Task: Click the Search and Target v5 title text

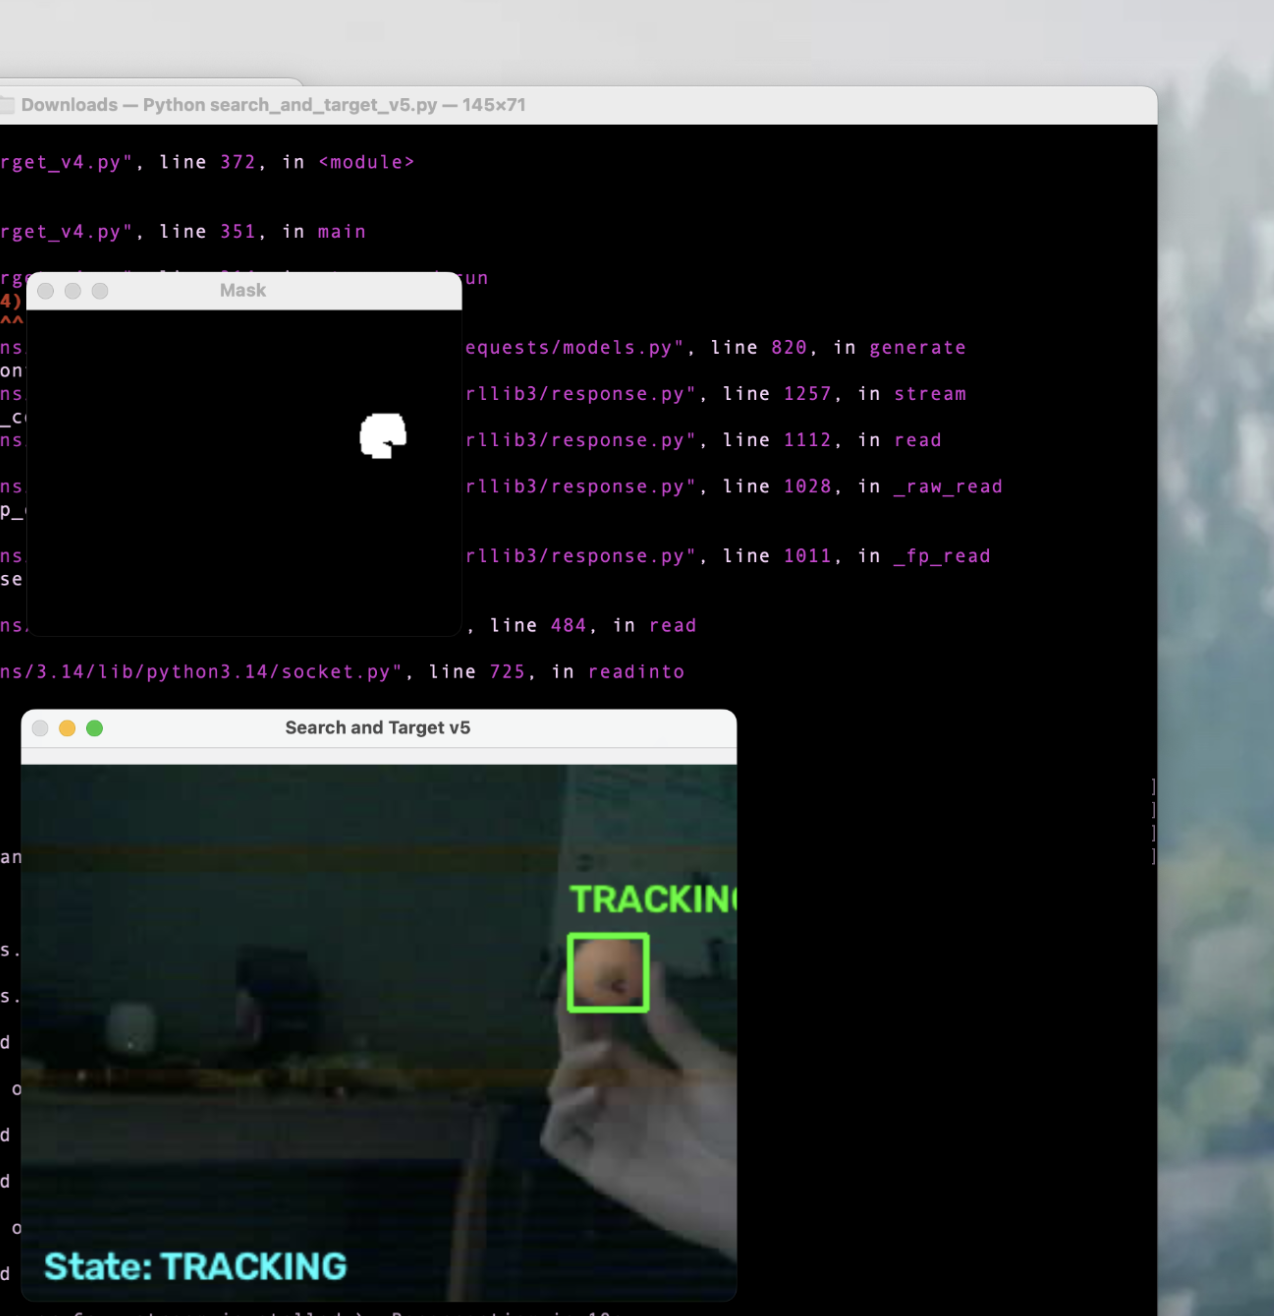Action: 378,728
